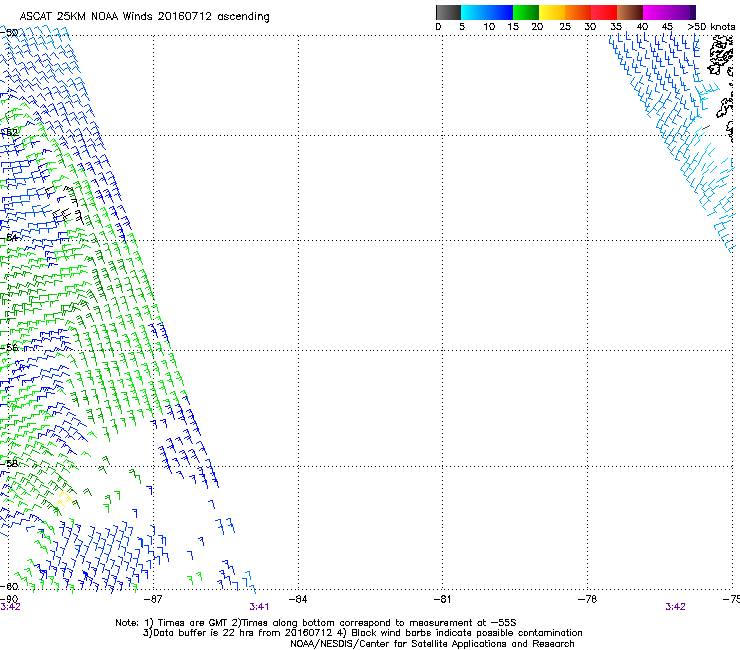Click the purple '3:41' time stamp
This screenshot has width=740, height=650.
[259, 607]
